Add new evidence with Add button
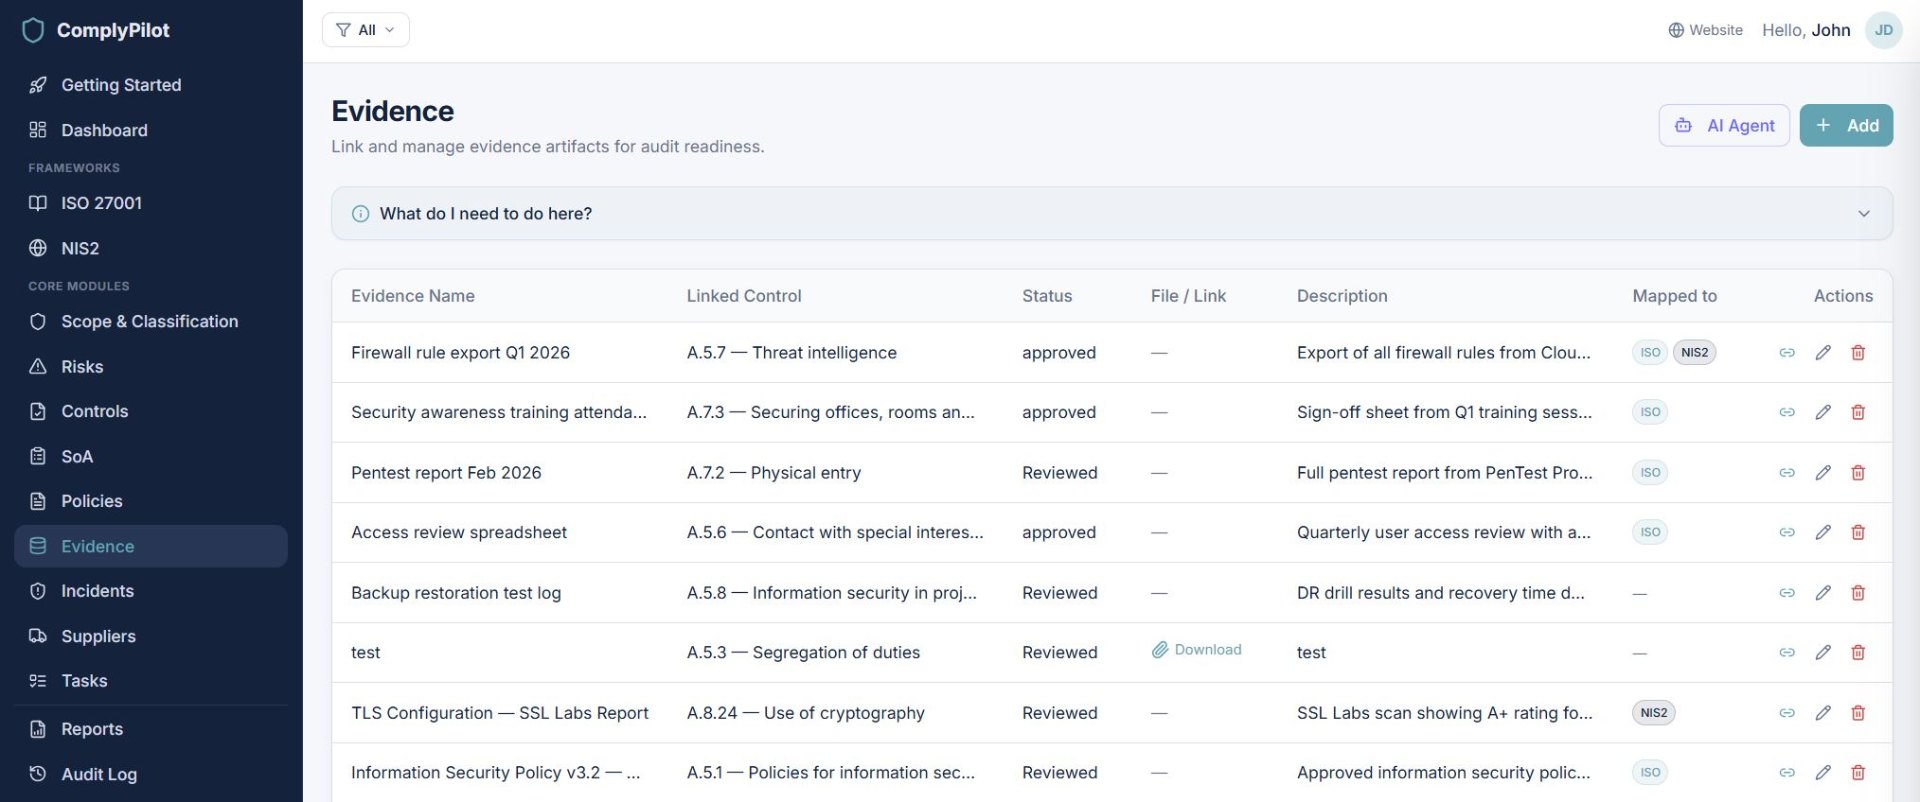The width and height of the screenshot is (1920, 802). pyautogui.click(x=1846, y=126)
